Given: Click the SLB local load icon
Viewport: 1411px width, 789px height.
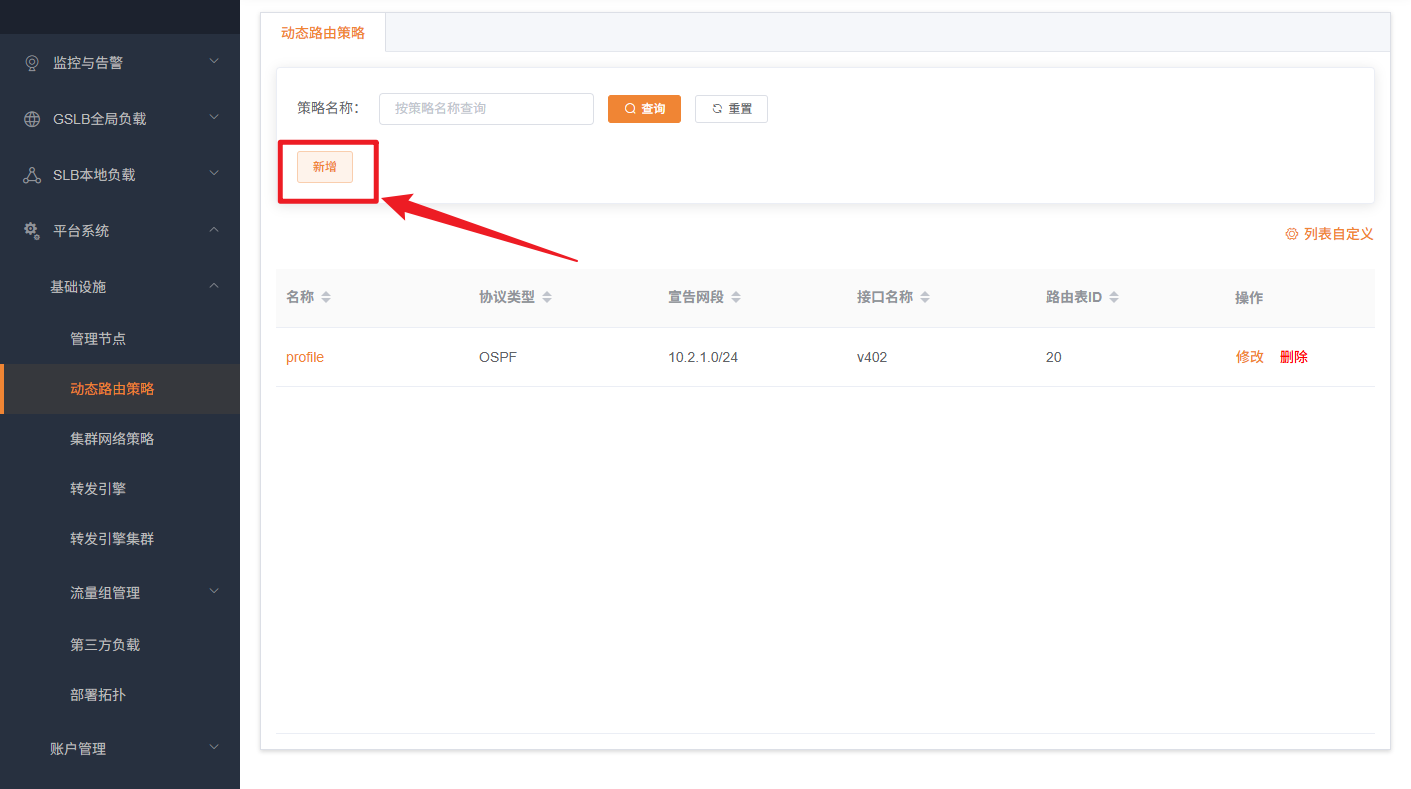Looking at the screenshot, I should pos(32,175).
